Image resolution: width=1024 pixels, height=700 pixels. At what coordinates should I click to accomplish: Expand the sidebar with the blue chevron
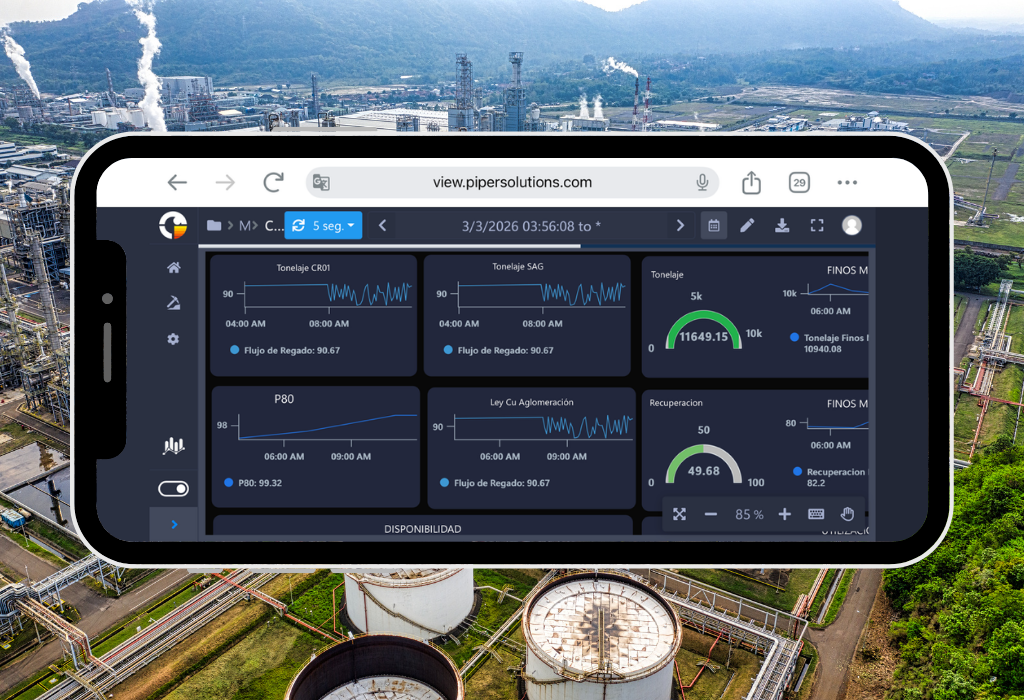[174, 524]
